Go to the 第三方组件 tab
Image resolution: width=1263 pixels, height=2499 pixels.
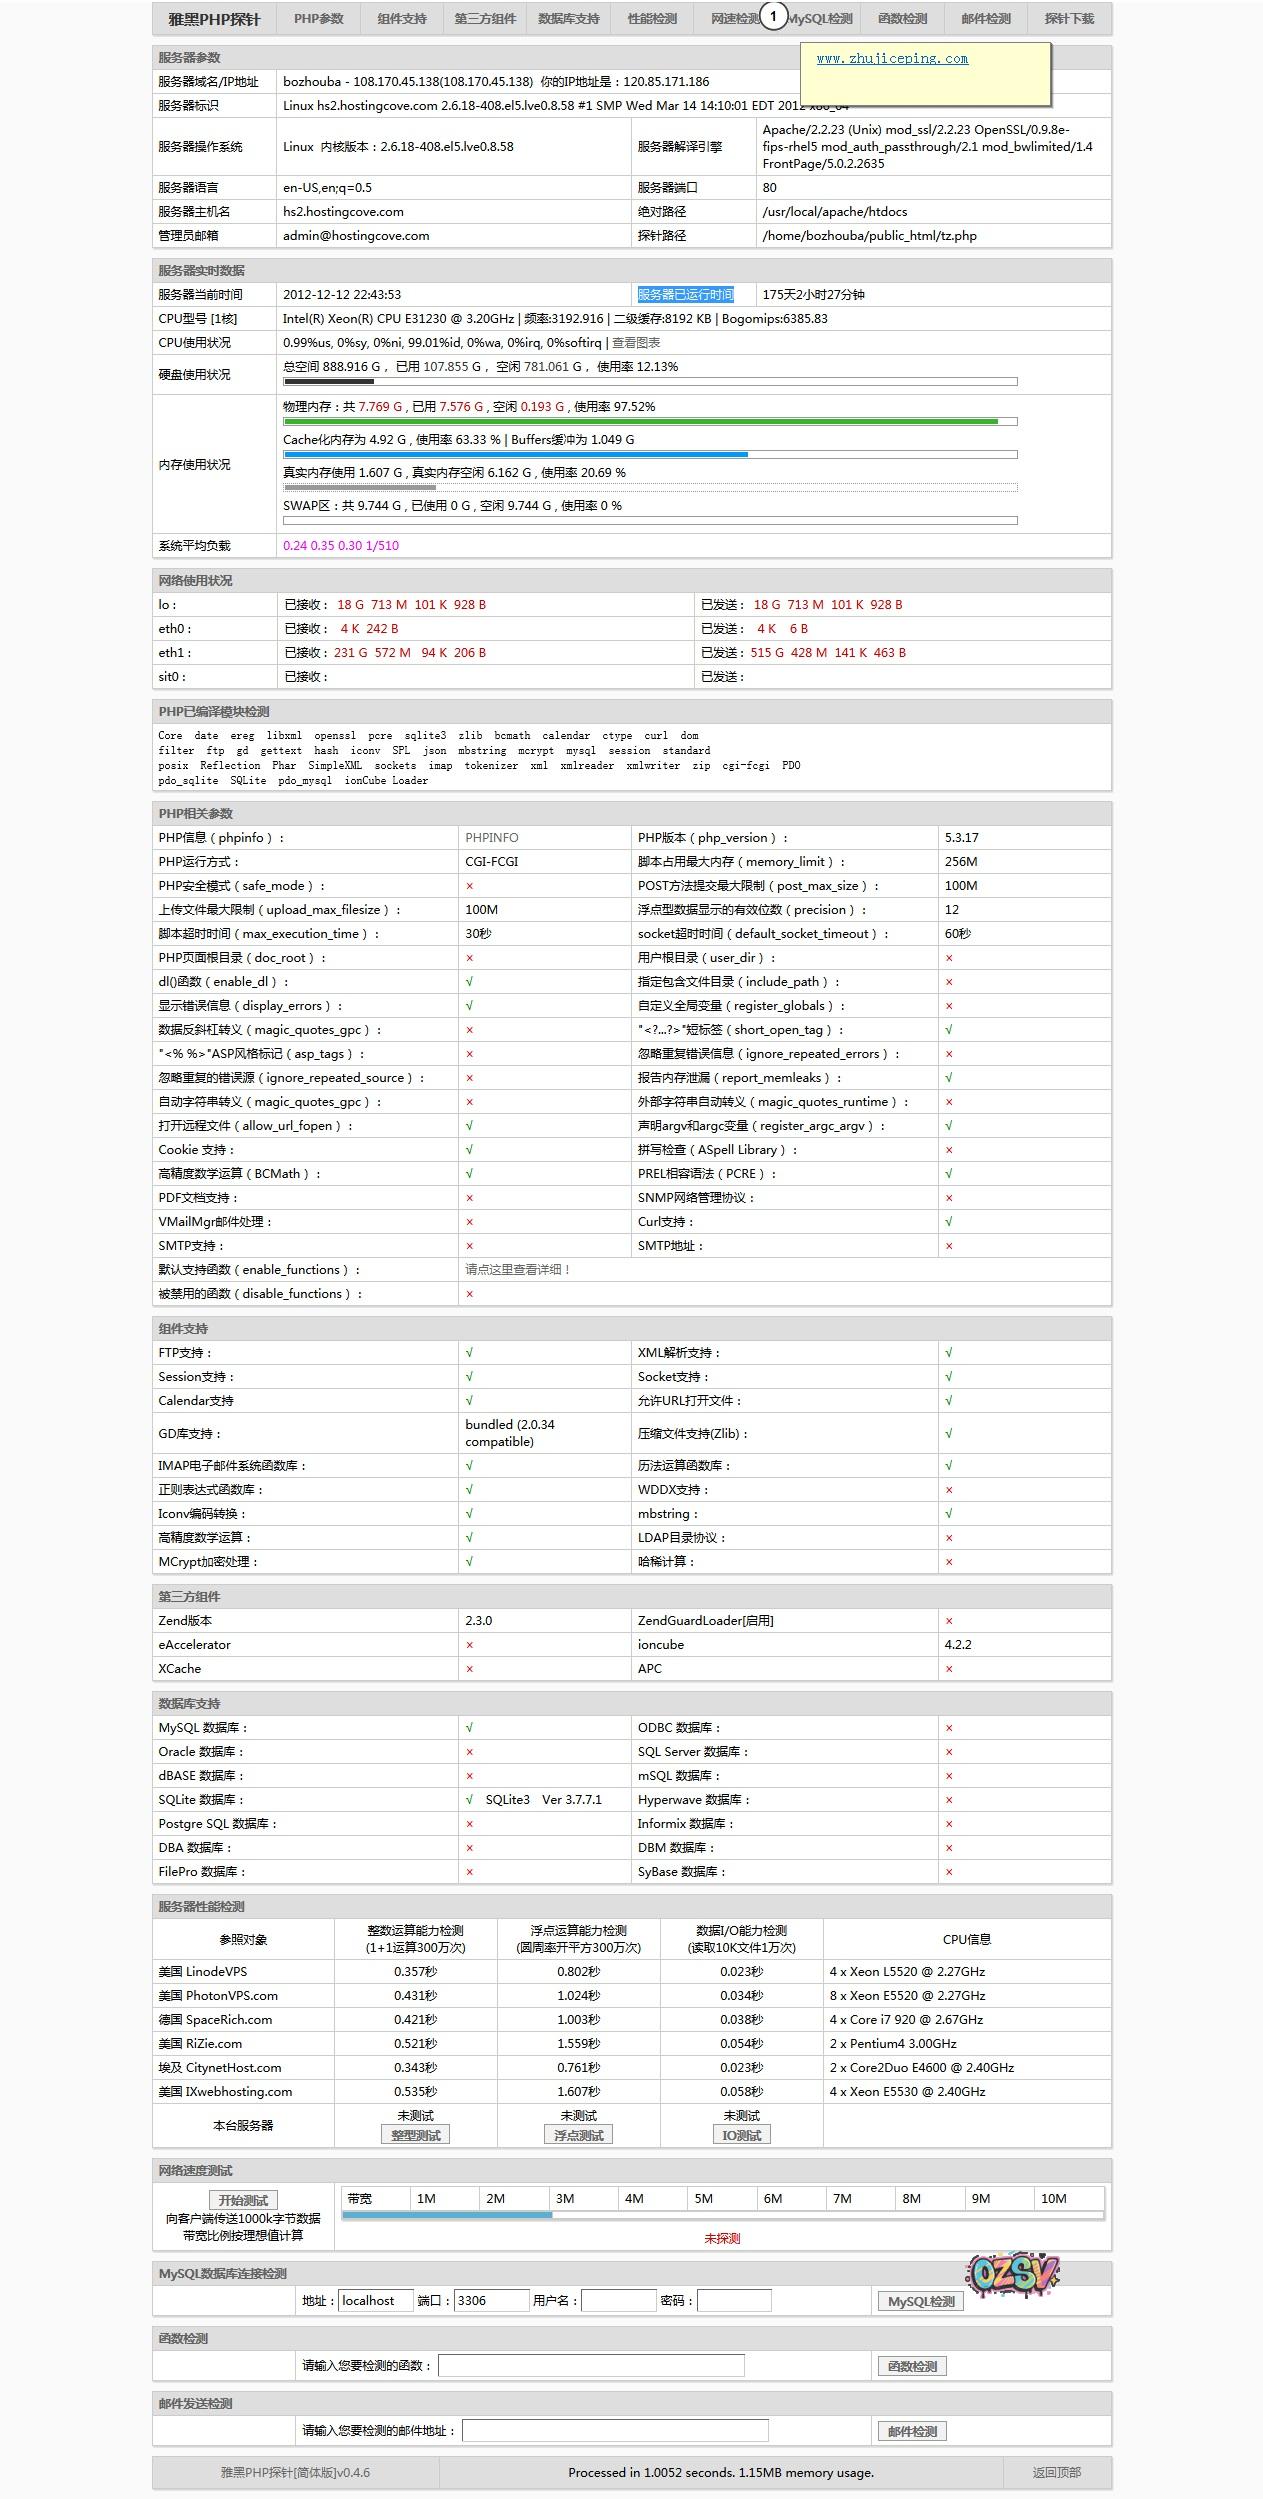(x=485, y=19)
